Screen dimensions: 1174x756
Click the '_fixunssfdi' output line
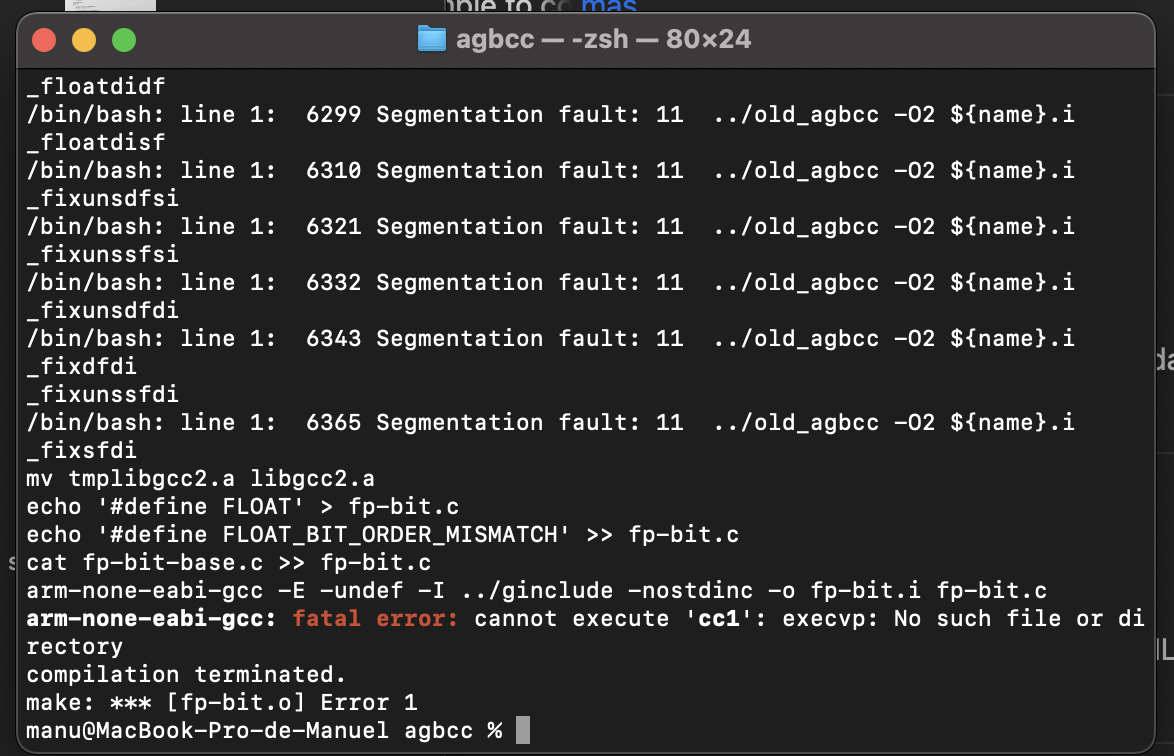tap(103, 395)
